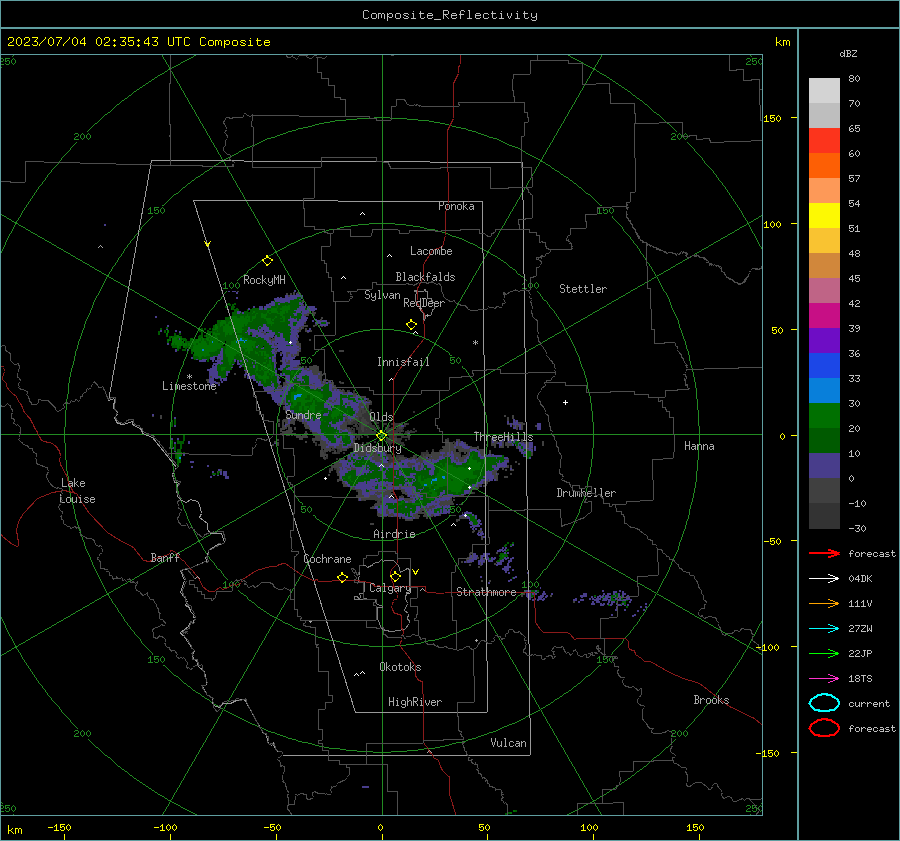Click the white plus marker west of Hanna
This screenshot has height=841, width=900.
point(565,402)
